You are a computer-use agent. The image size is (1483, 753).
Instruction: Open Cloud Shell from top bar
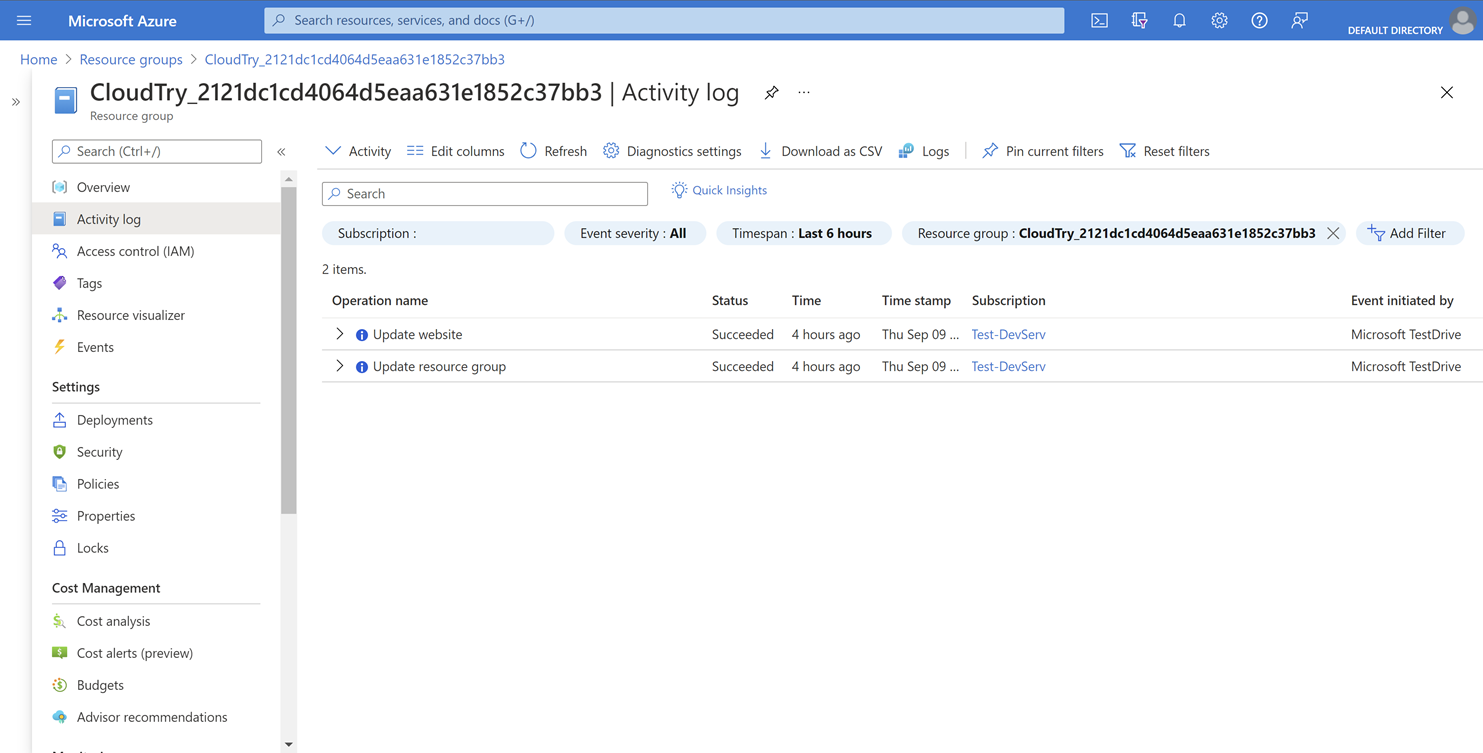[x=1099, y=20]
